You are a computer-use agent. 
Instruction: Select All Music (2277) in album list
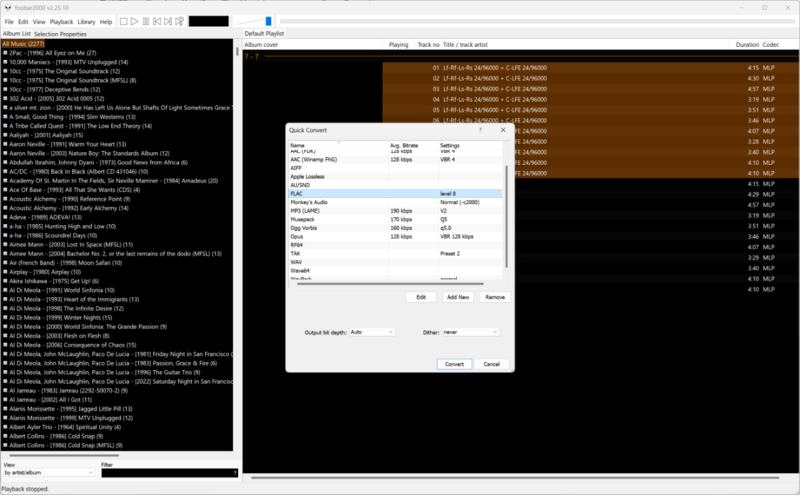[23, 44]
